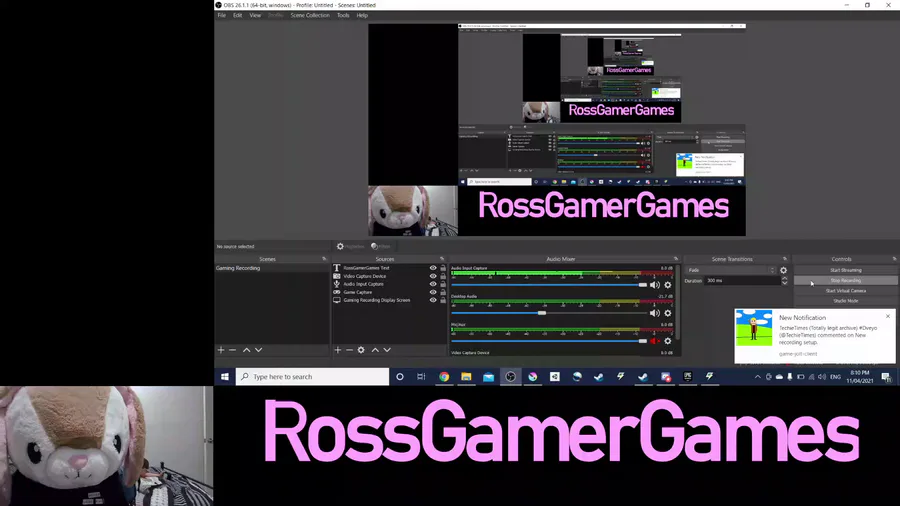The height and width of the screenshot is (506, 900).
Task: Pop out the Sources dock
Action: 442,259
